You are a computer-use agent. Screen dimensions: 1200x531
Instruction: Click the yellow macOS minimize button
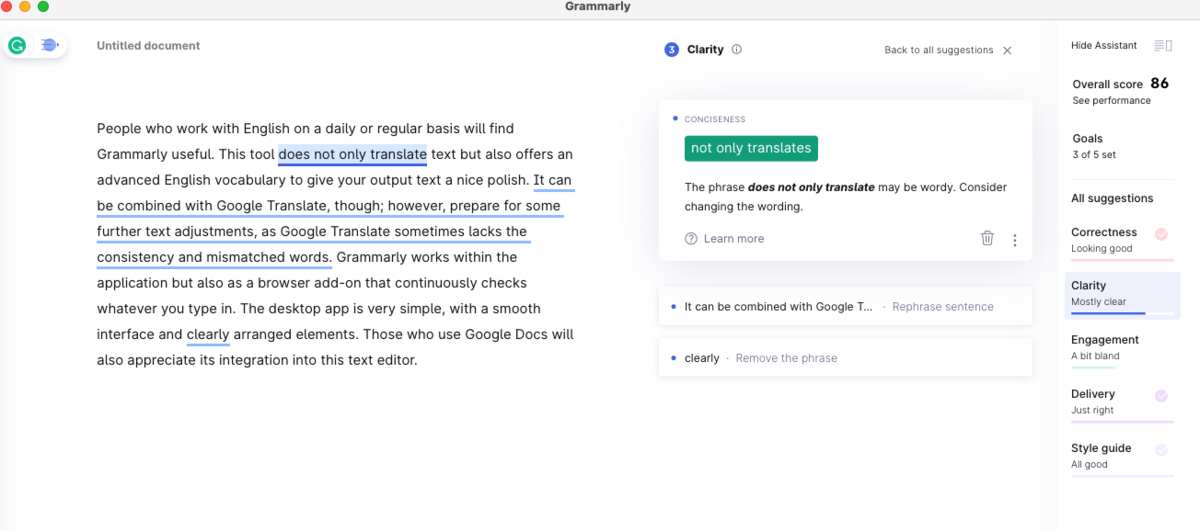tap(25, 7)
